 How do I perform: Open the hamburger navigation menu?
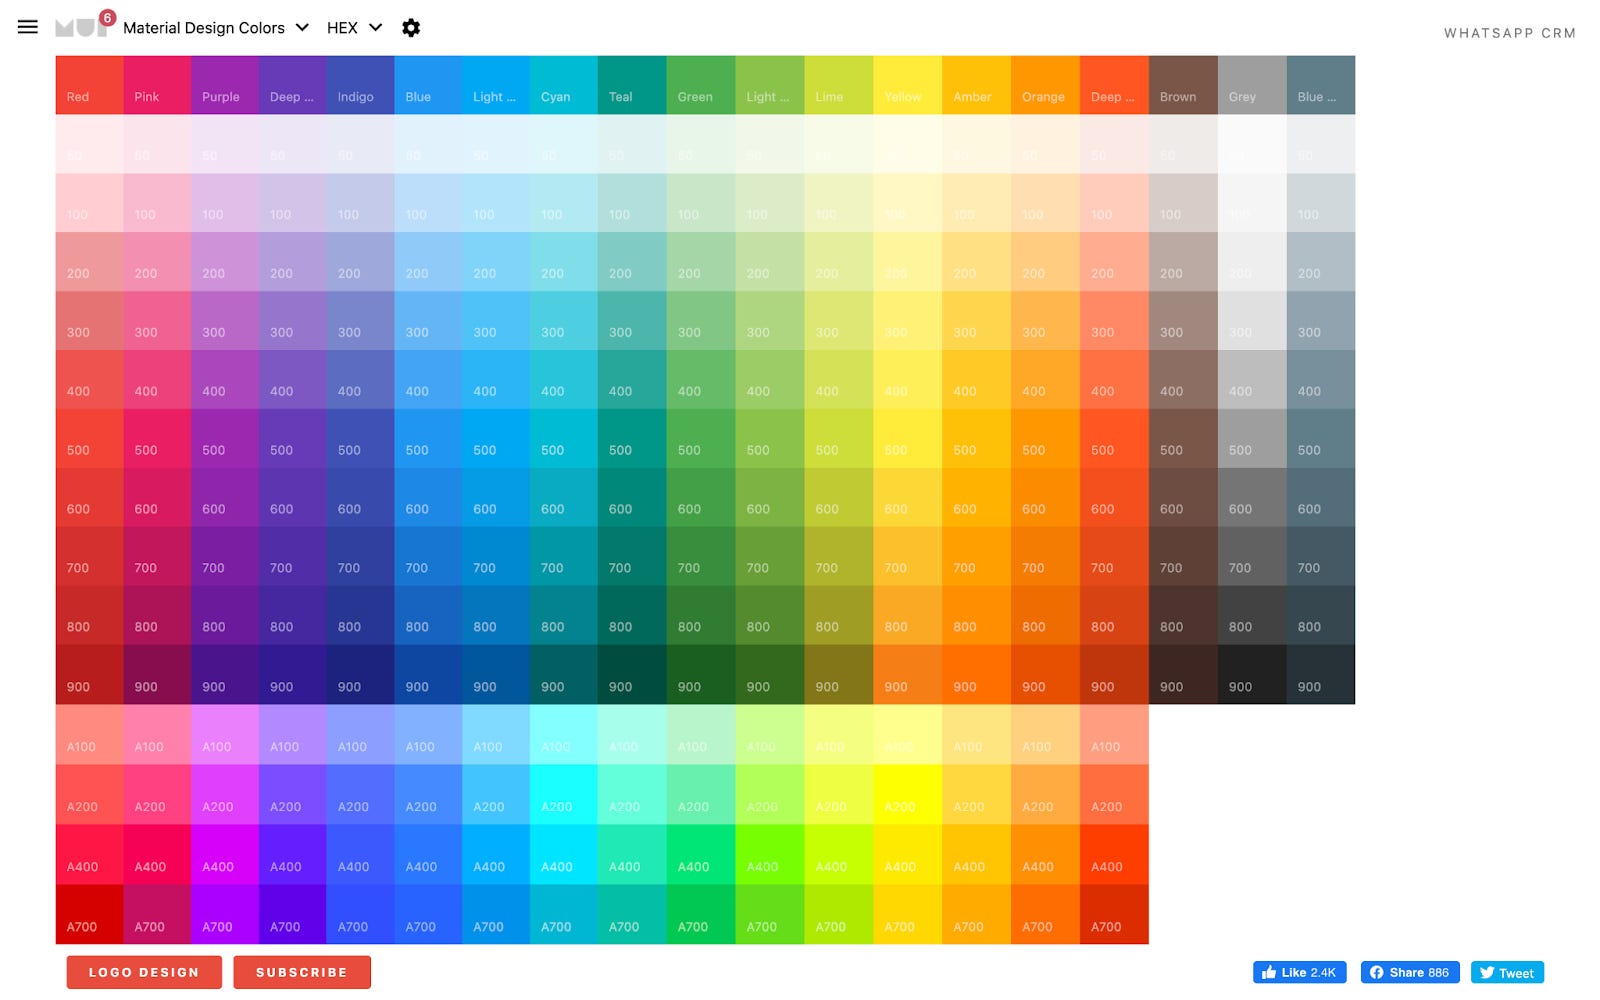27,27
